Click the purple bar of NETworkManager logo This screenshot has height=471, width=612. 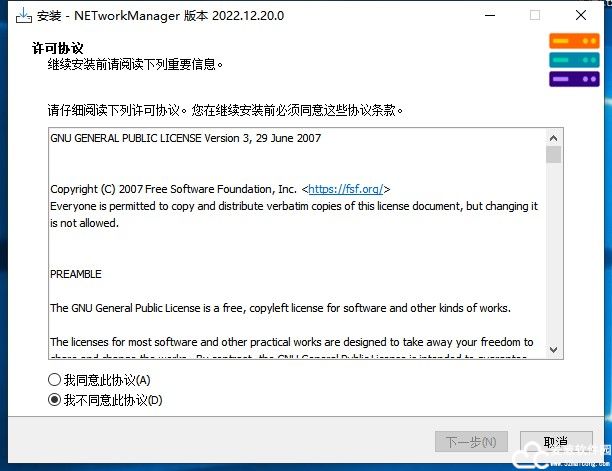[x=574, y=79]
